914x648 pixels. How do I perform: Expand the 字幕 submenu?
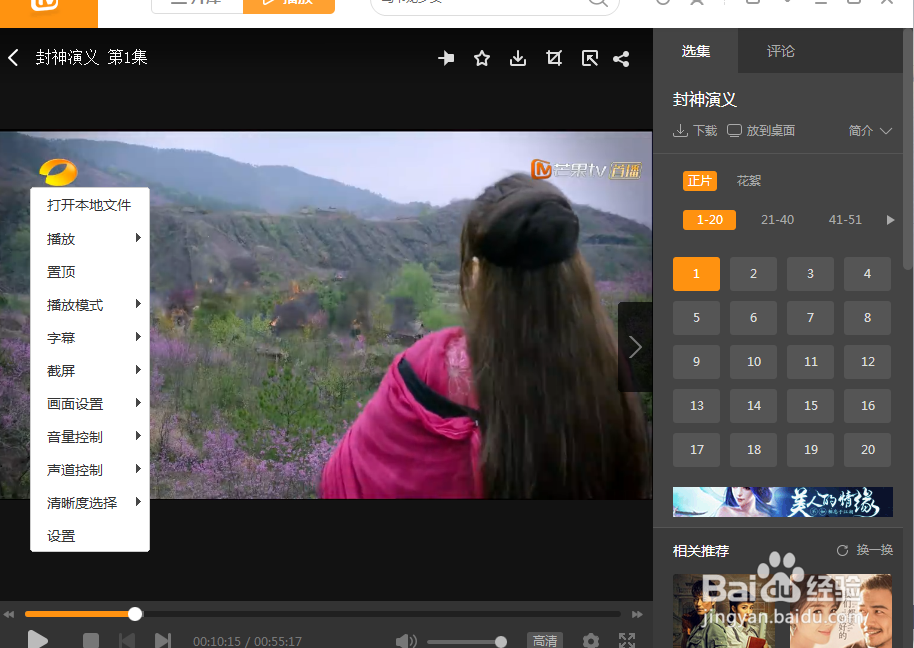[90, 337]
